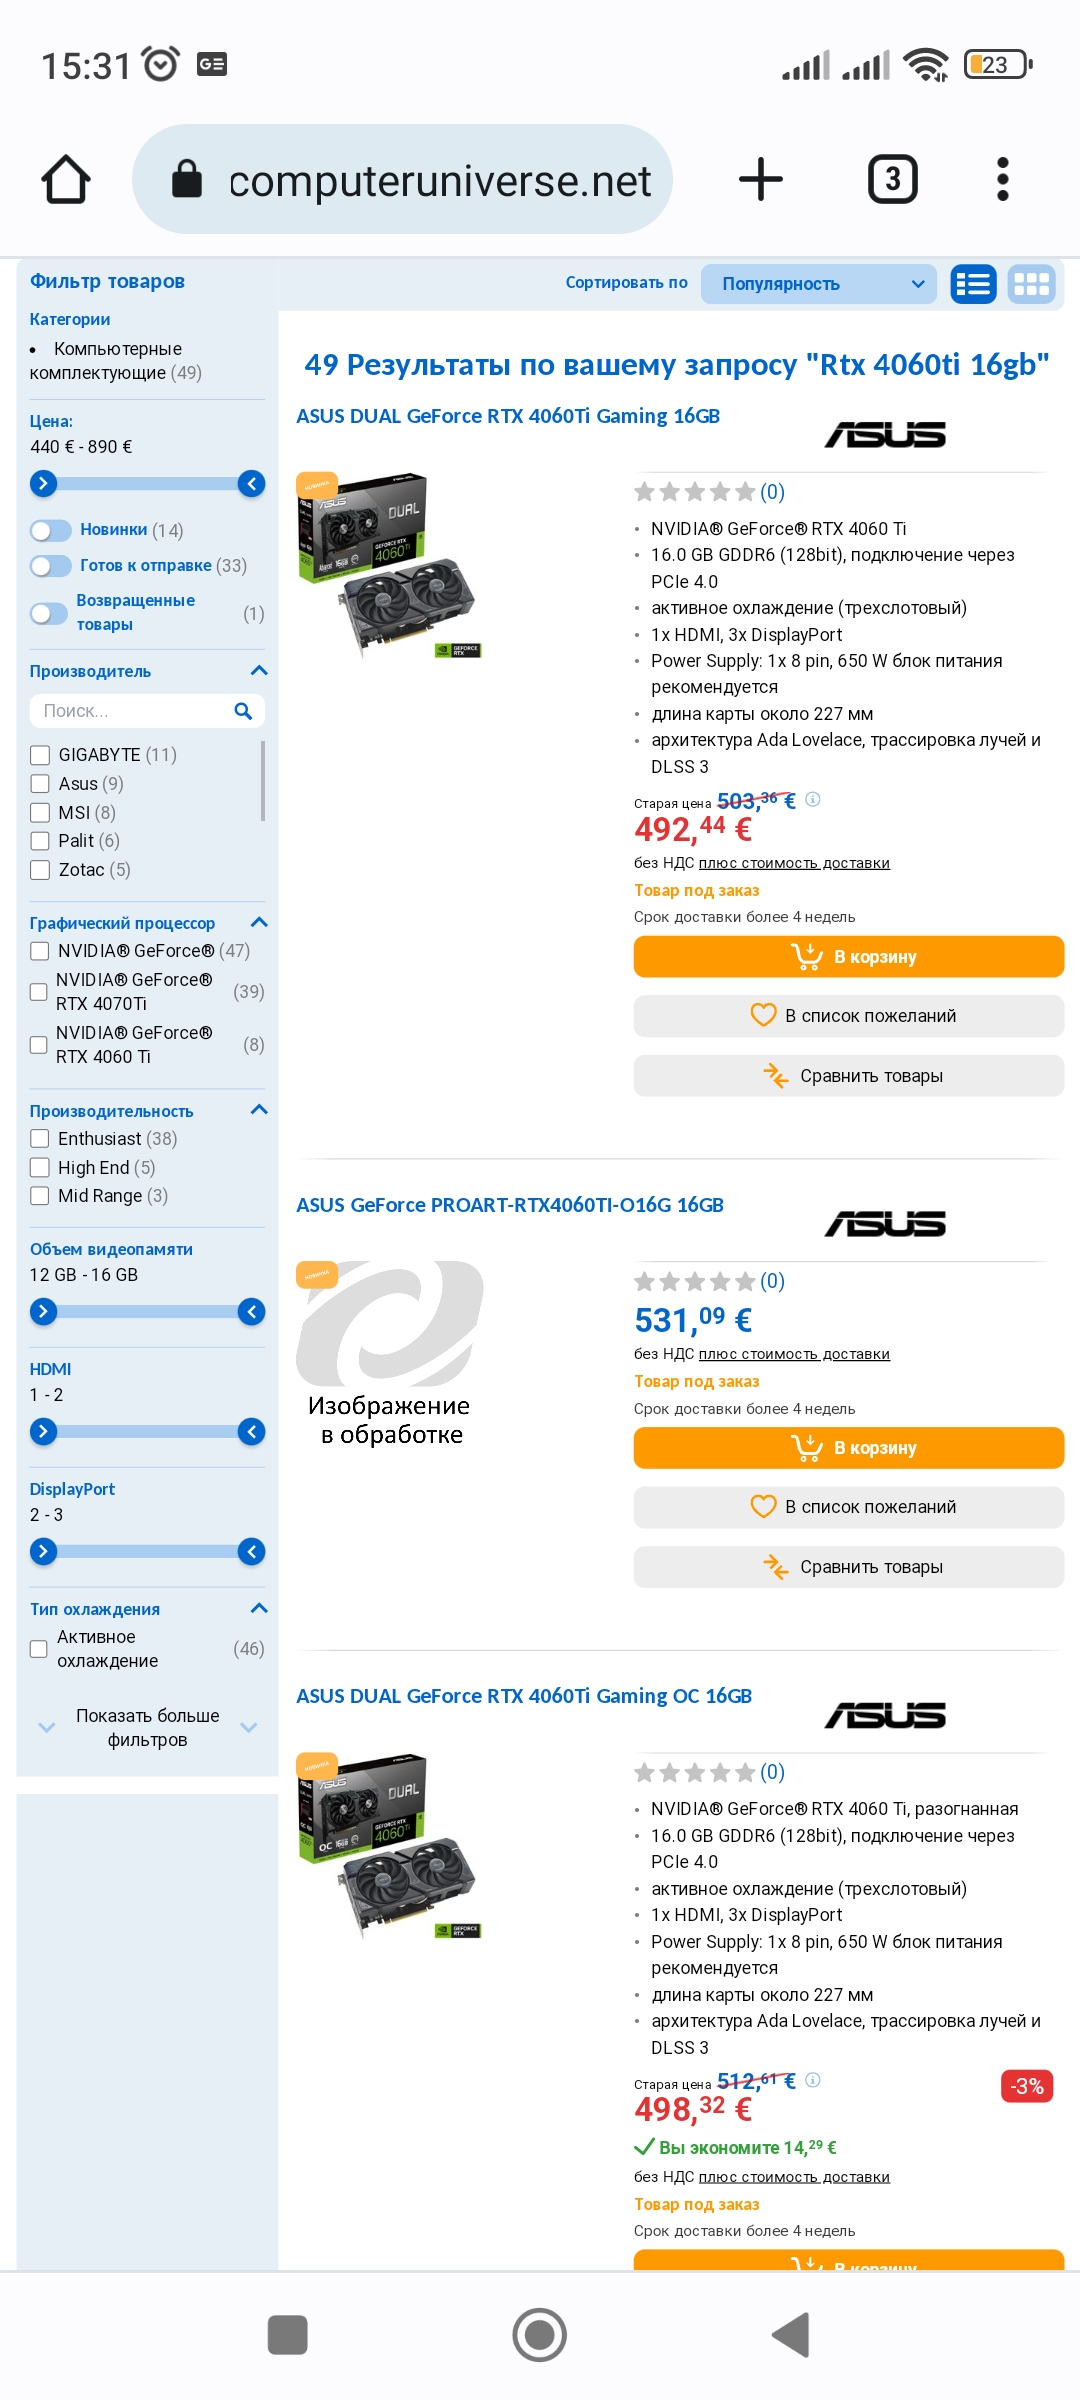1080x2400 pixels.
Task: Add ASUS DUAL RTX 4060Ti Gaming 16GB to cart
Action: pos(848,957)
